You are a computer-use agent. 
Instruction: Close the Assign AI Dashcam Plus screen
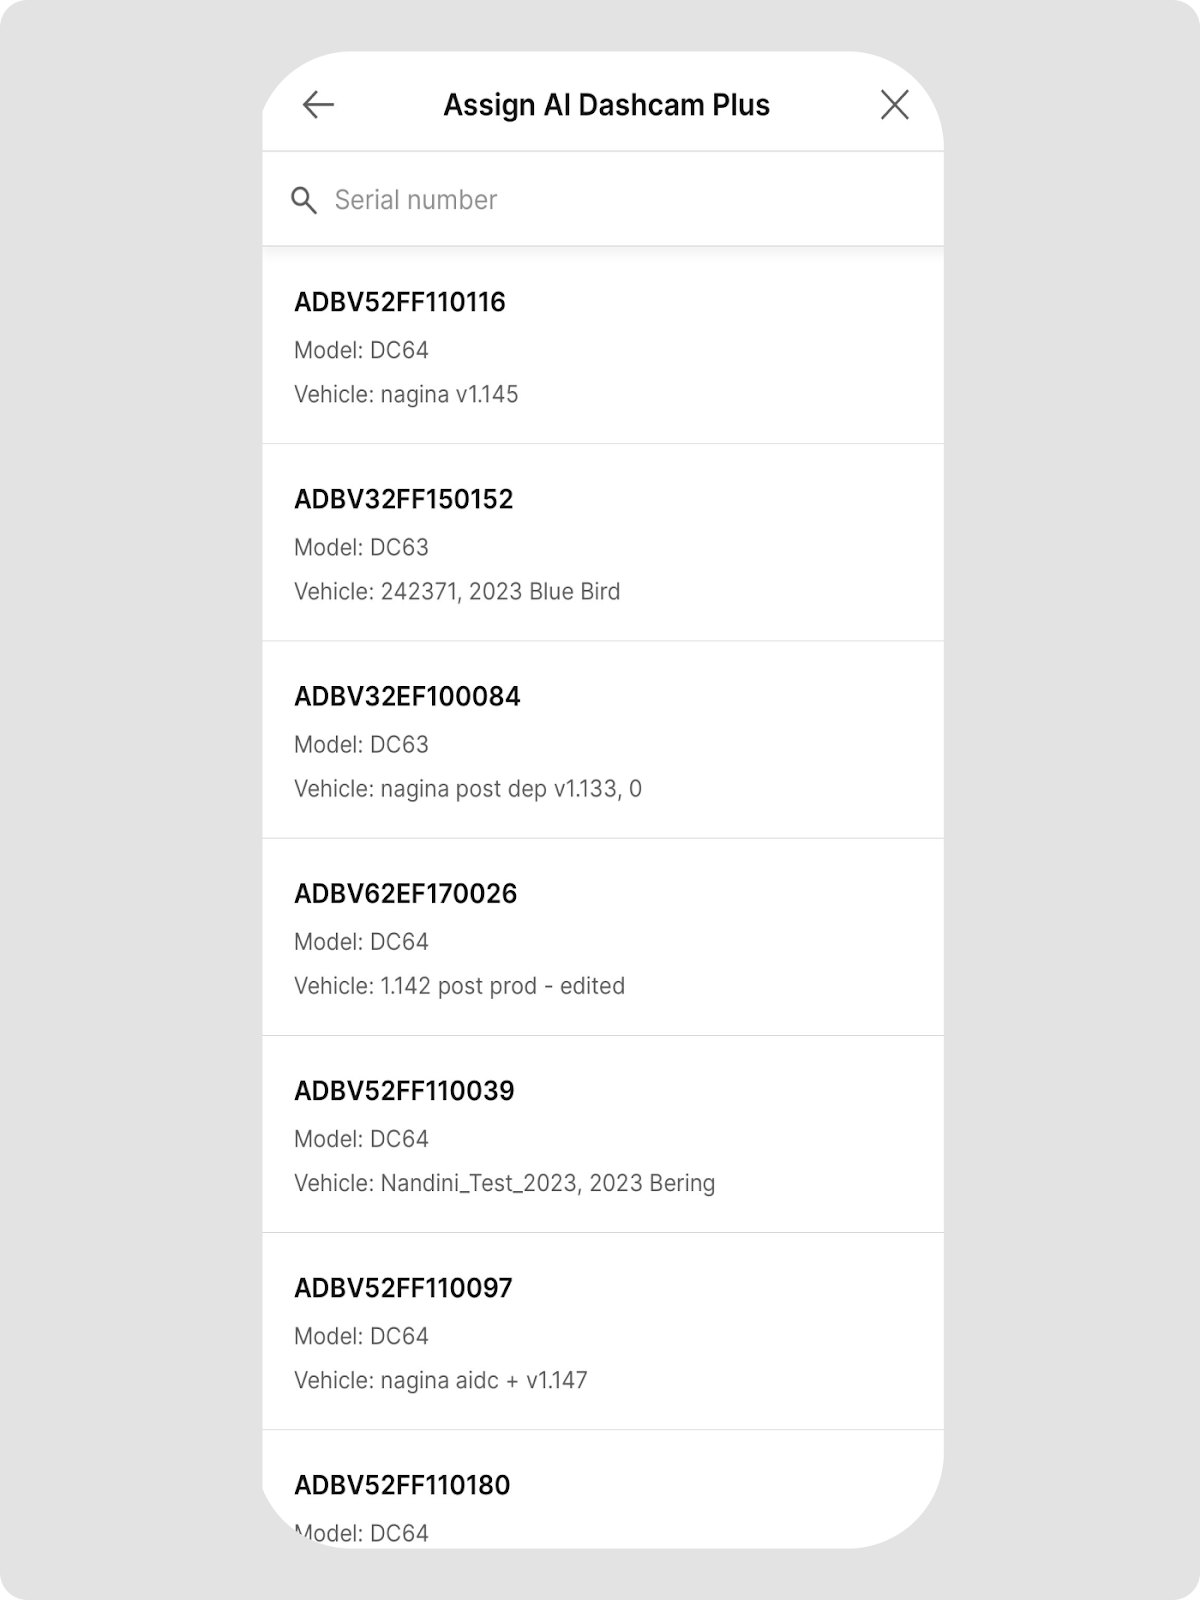click(894, 105)
